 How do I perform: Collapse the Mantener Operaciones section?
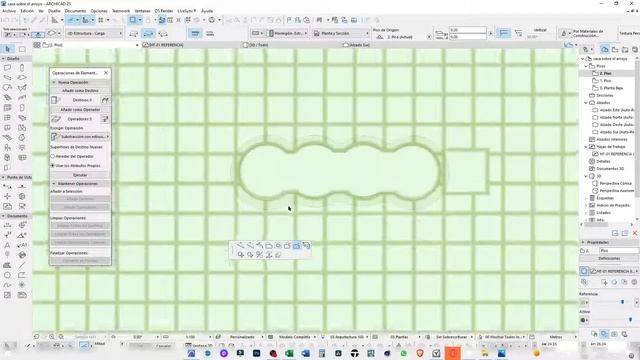(54, 184)
